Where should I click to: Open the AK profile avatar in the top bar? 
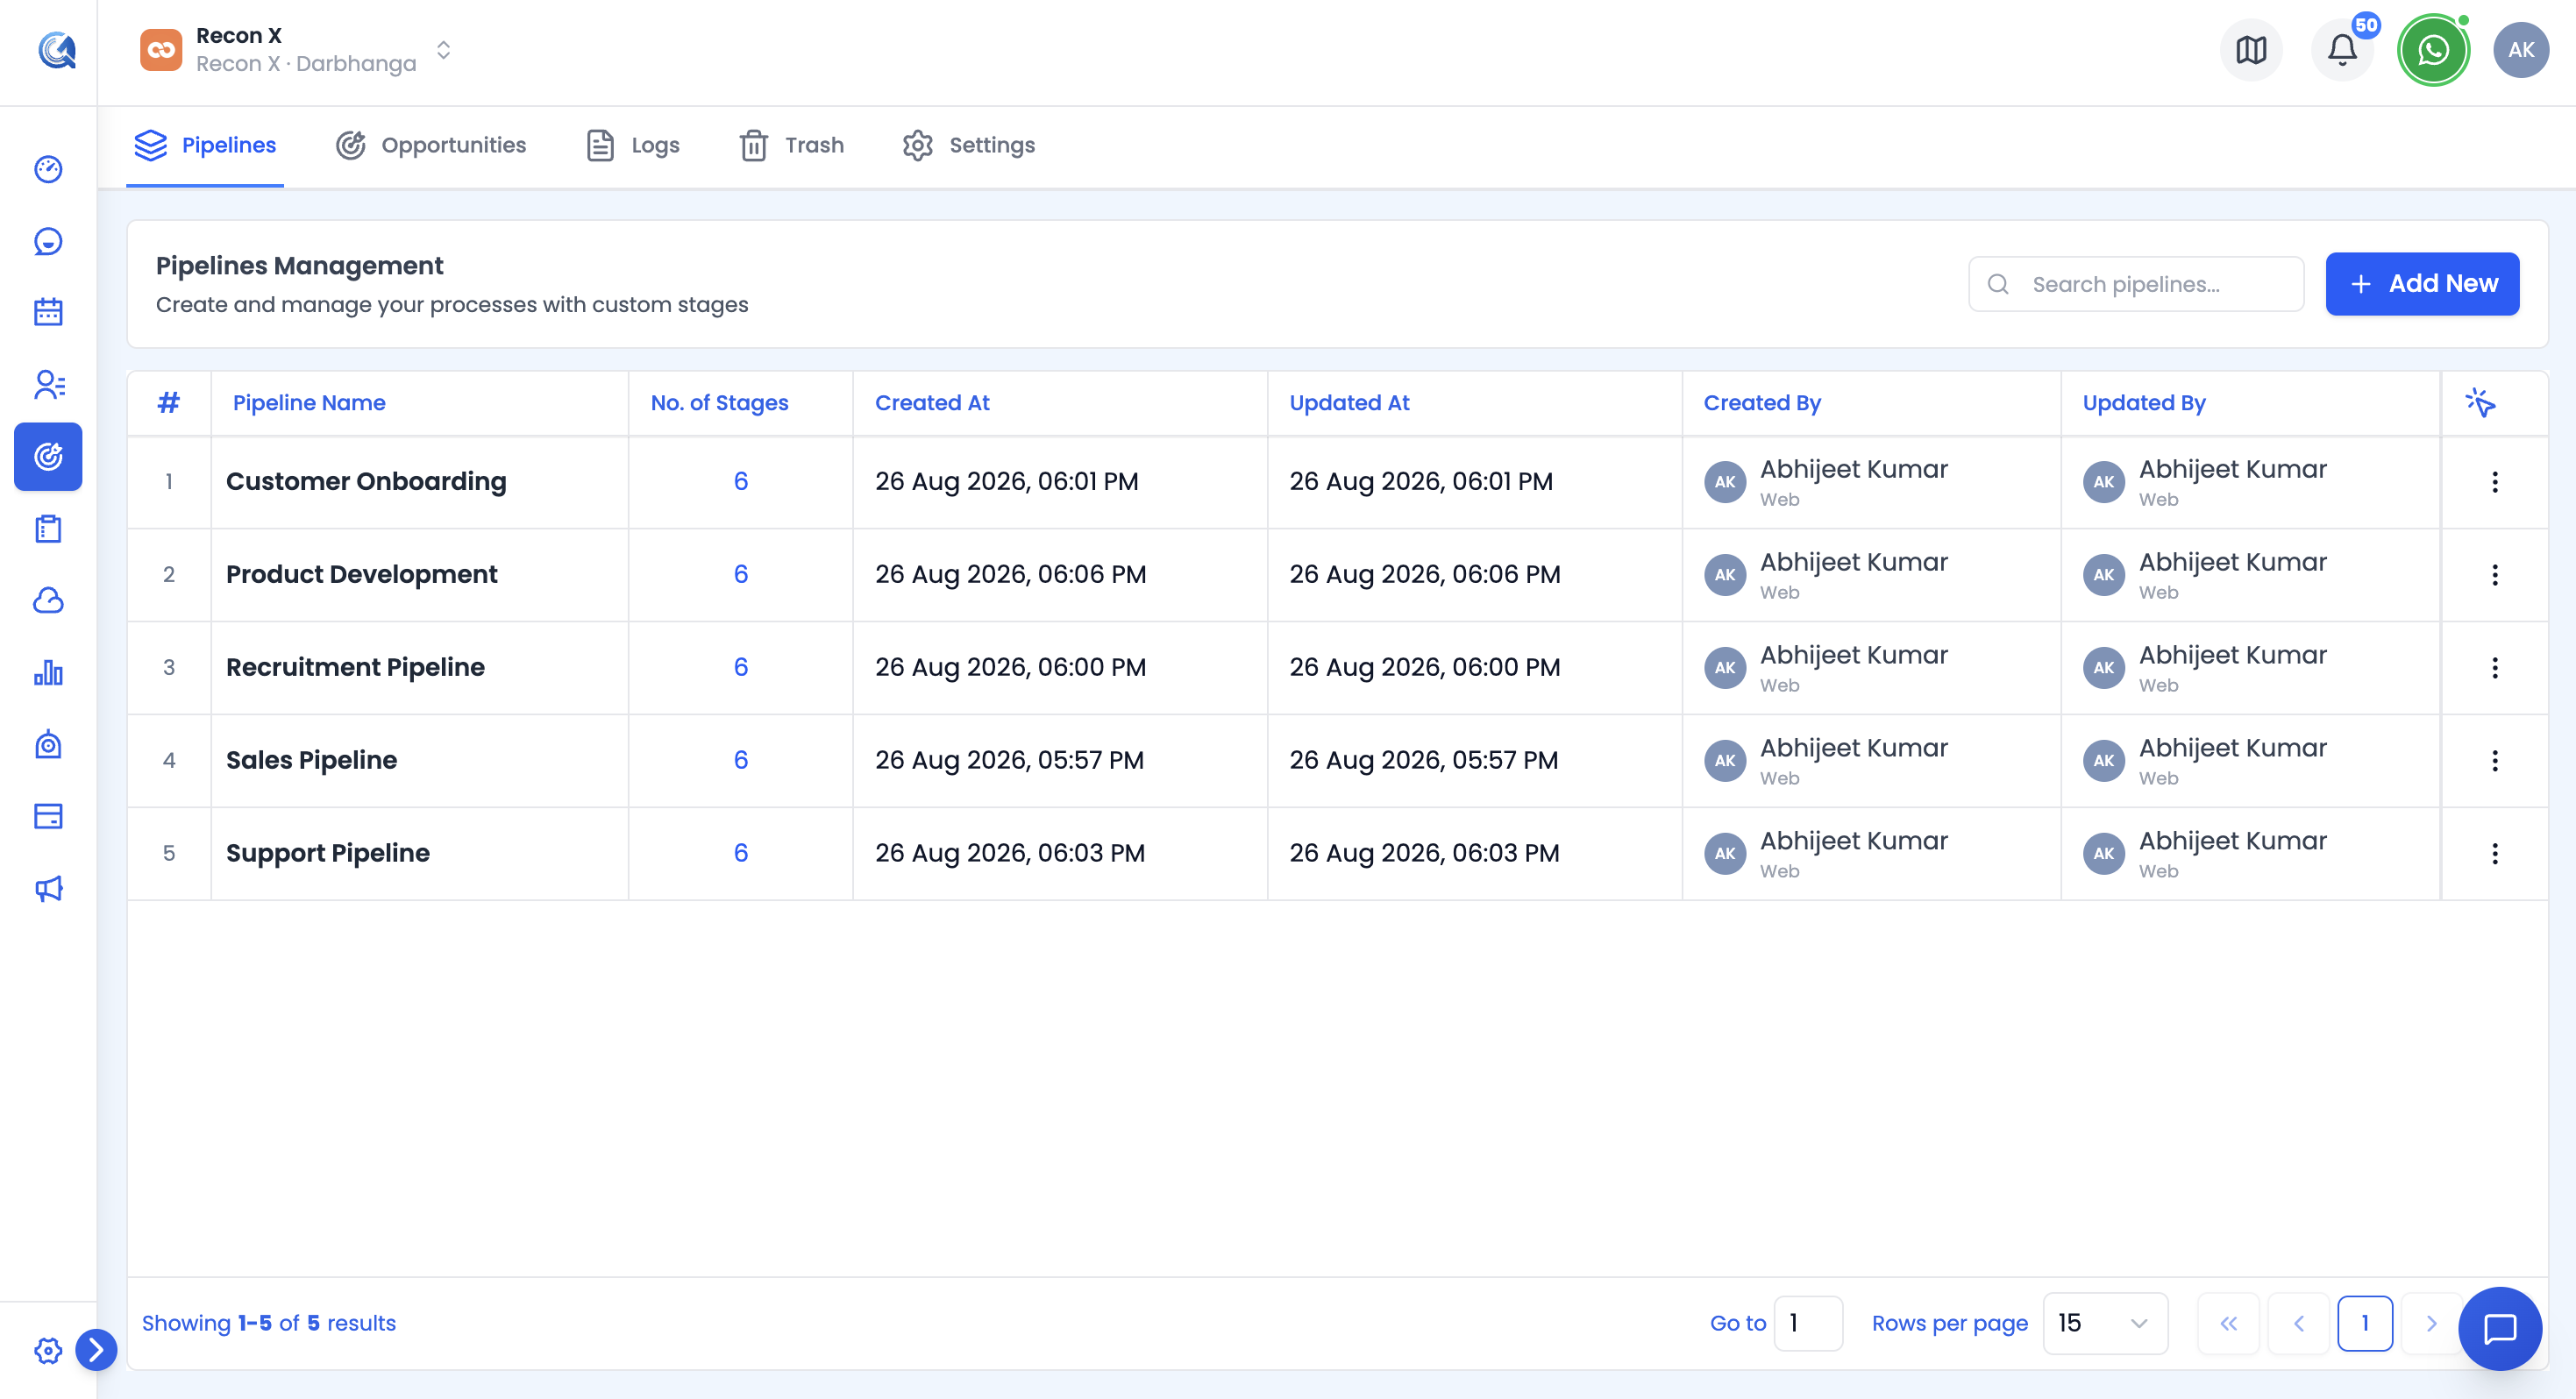click(x=2520, y=50)
